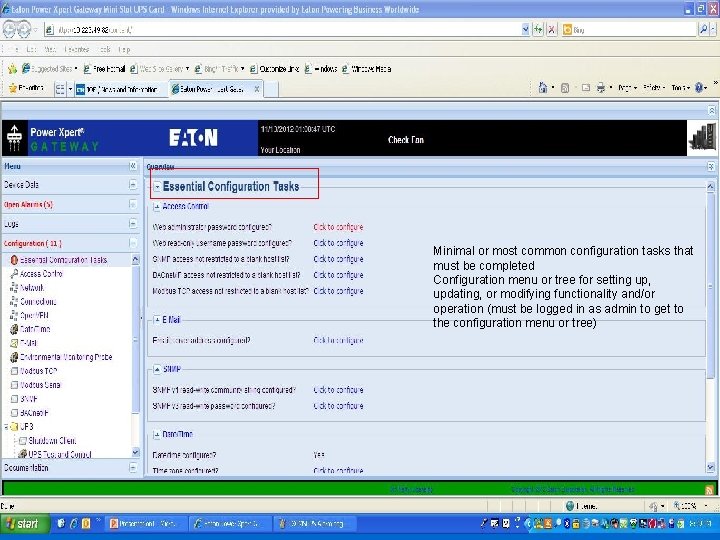Open the address bar dropdown arrow
Screen dimensions: 720x540
click(x=525, y=30)
